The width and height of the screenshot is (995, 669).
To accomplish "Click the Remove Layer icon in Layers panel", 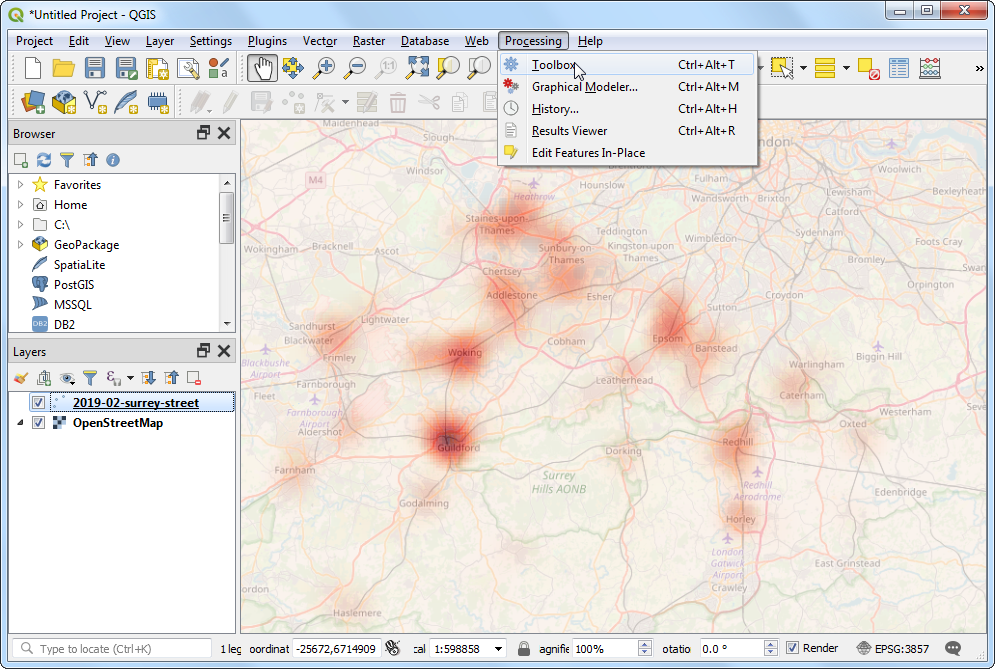I will coord(194,378).
